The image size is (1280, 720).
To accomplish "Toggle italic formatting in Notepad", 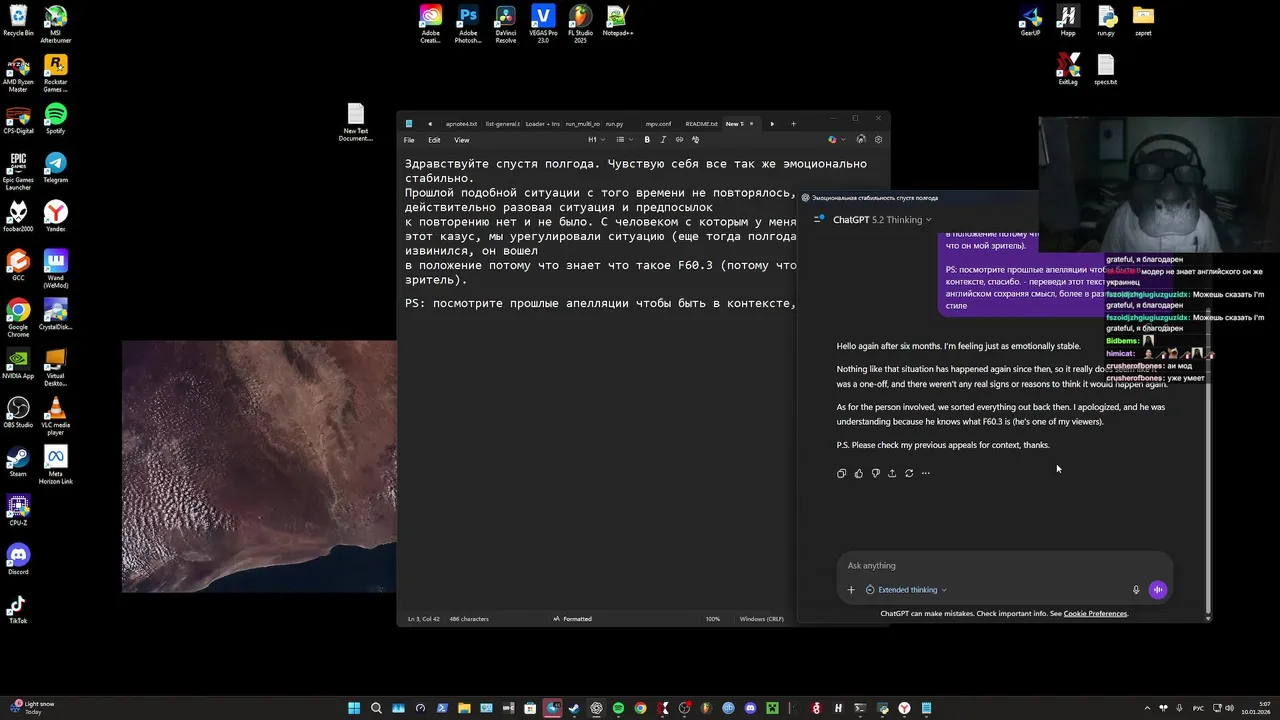I will coord(663,140).
